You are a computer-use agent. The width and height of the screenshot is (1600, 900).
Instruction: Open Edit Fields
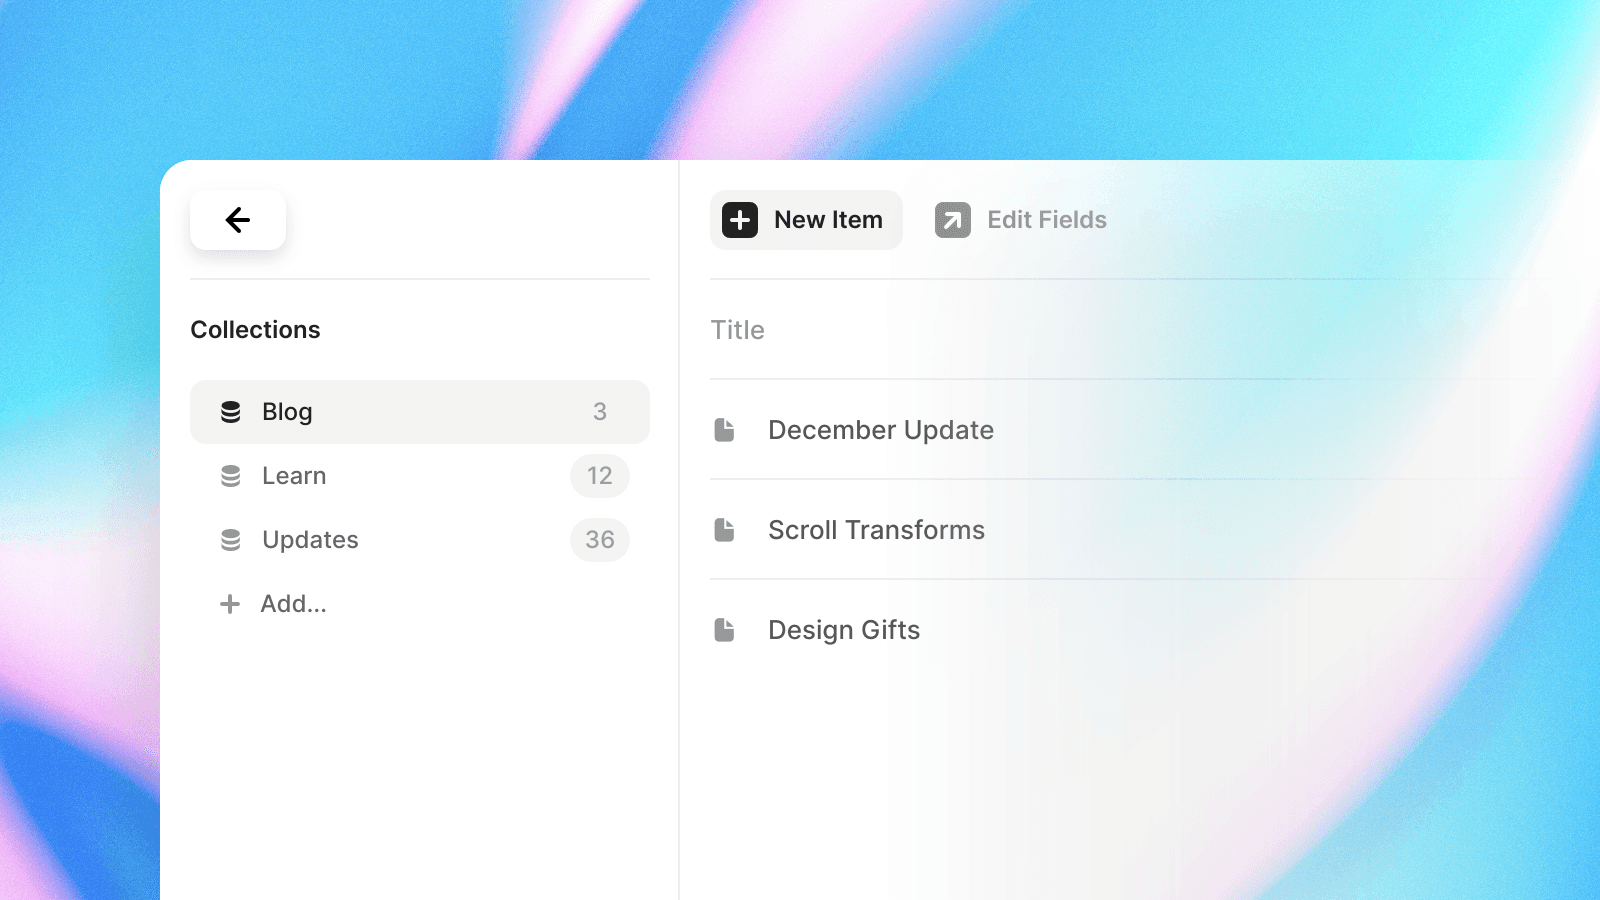pyautogui.click(x=1047, y=220)
